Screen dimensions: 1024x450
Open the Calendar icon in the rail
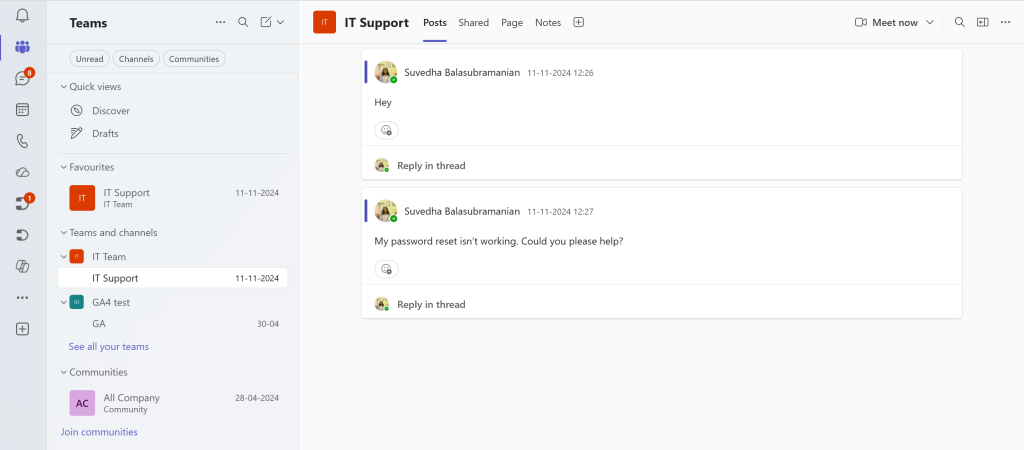tap(22, 110)
